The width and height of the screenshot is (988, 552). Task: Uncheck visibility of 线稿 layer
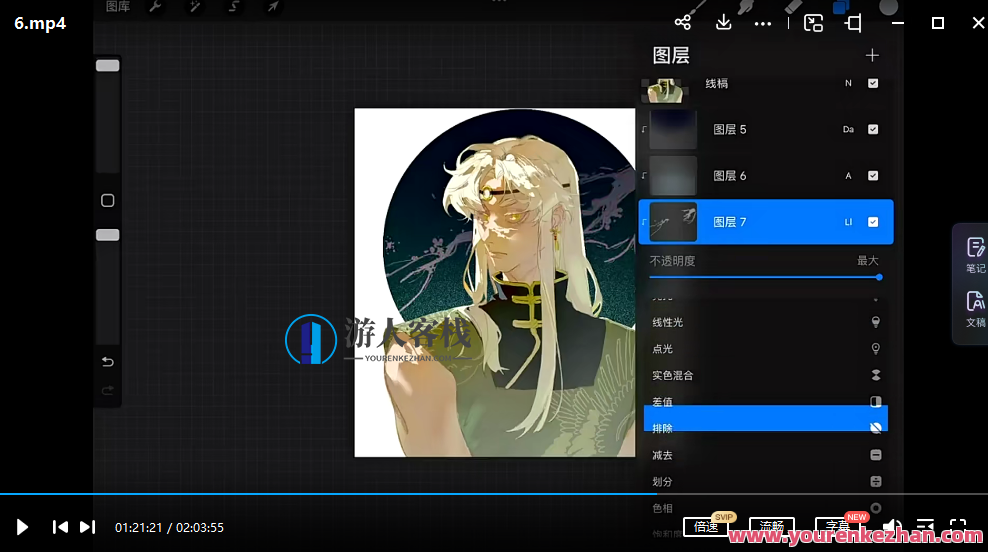(873, 84)
